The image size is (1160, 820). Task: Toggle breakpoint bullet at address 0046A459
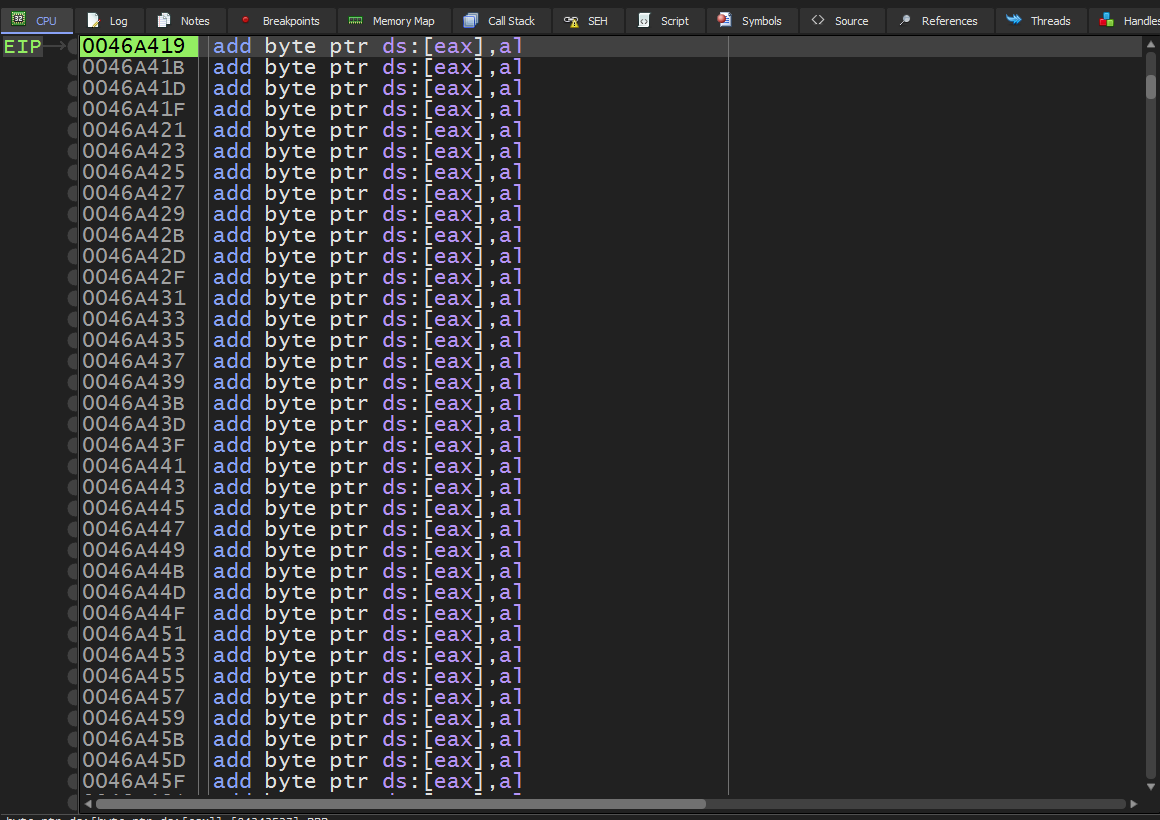pyautogui.click(x=73, y=718)
